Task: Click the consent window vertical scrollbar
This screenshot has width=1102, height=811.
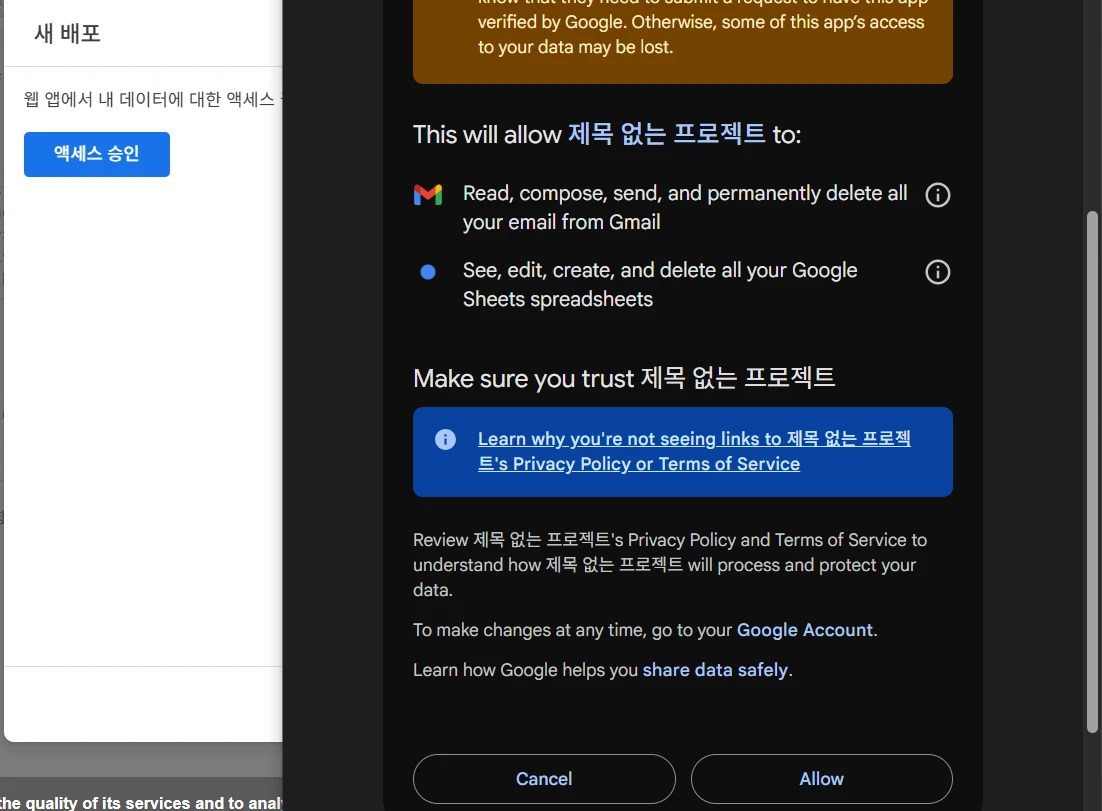Action: pyautogui.click(x=1092, y=470)
